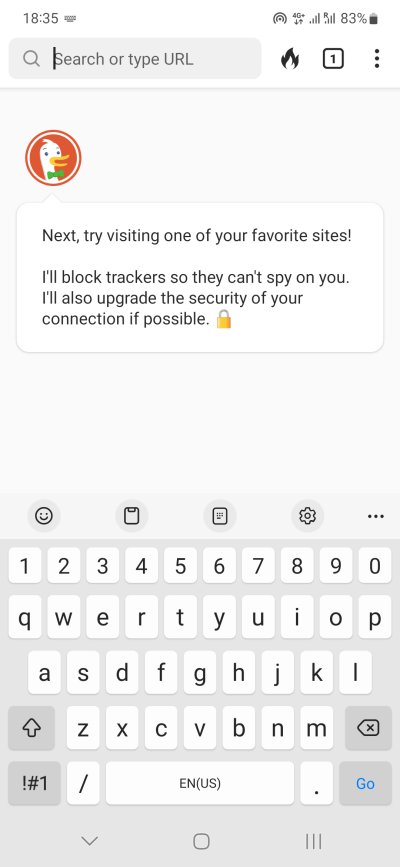Image resolution: width=400 pixels, height=867 pixels.
Task: Tap the search magnifier icon in address bar
Action: coord(32,59)
